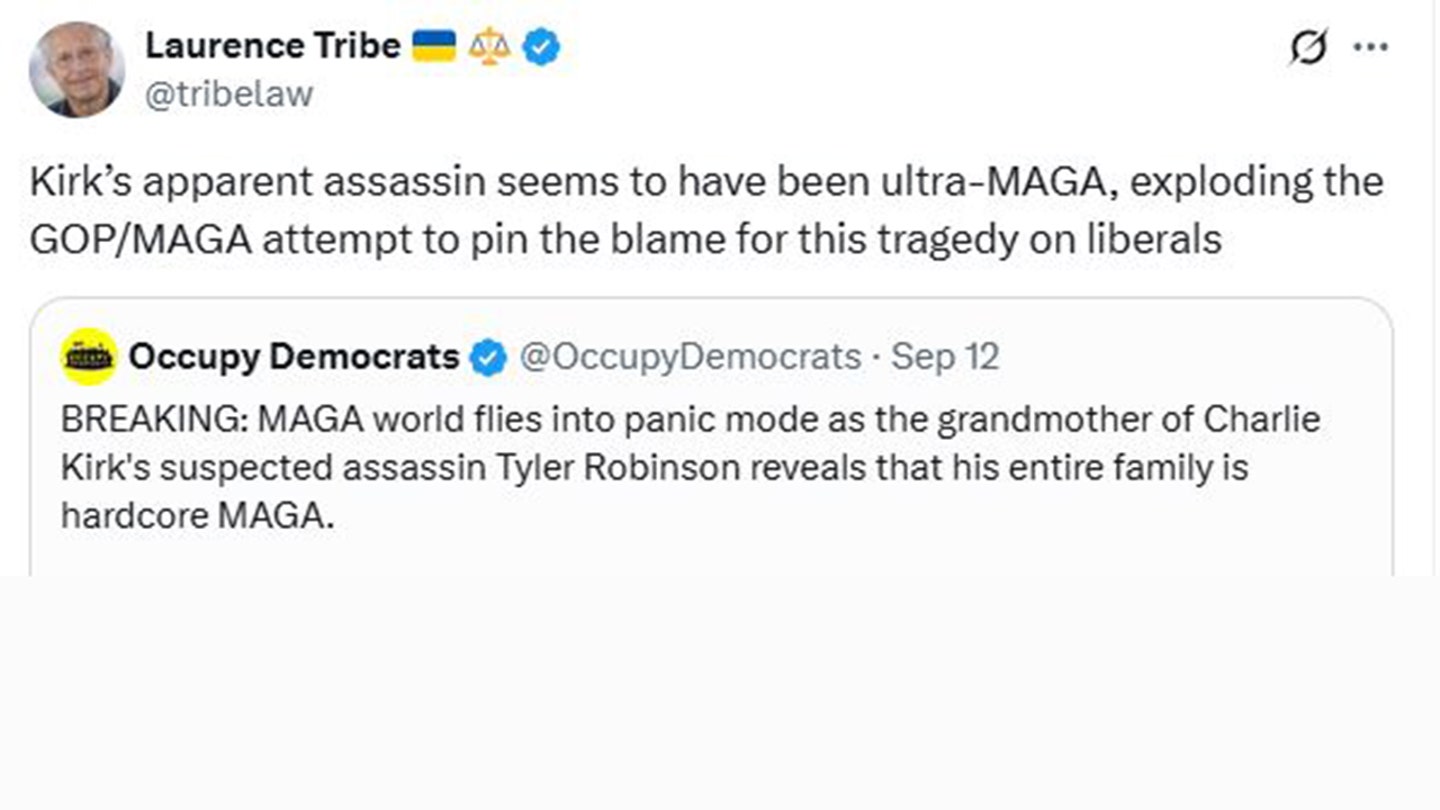Open the three-dot more options menu
Image resolution: width=1440 pixels, height=810 pixels.
(x=1370, y=47)
